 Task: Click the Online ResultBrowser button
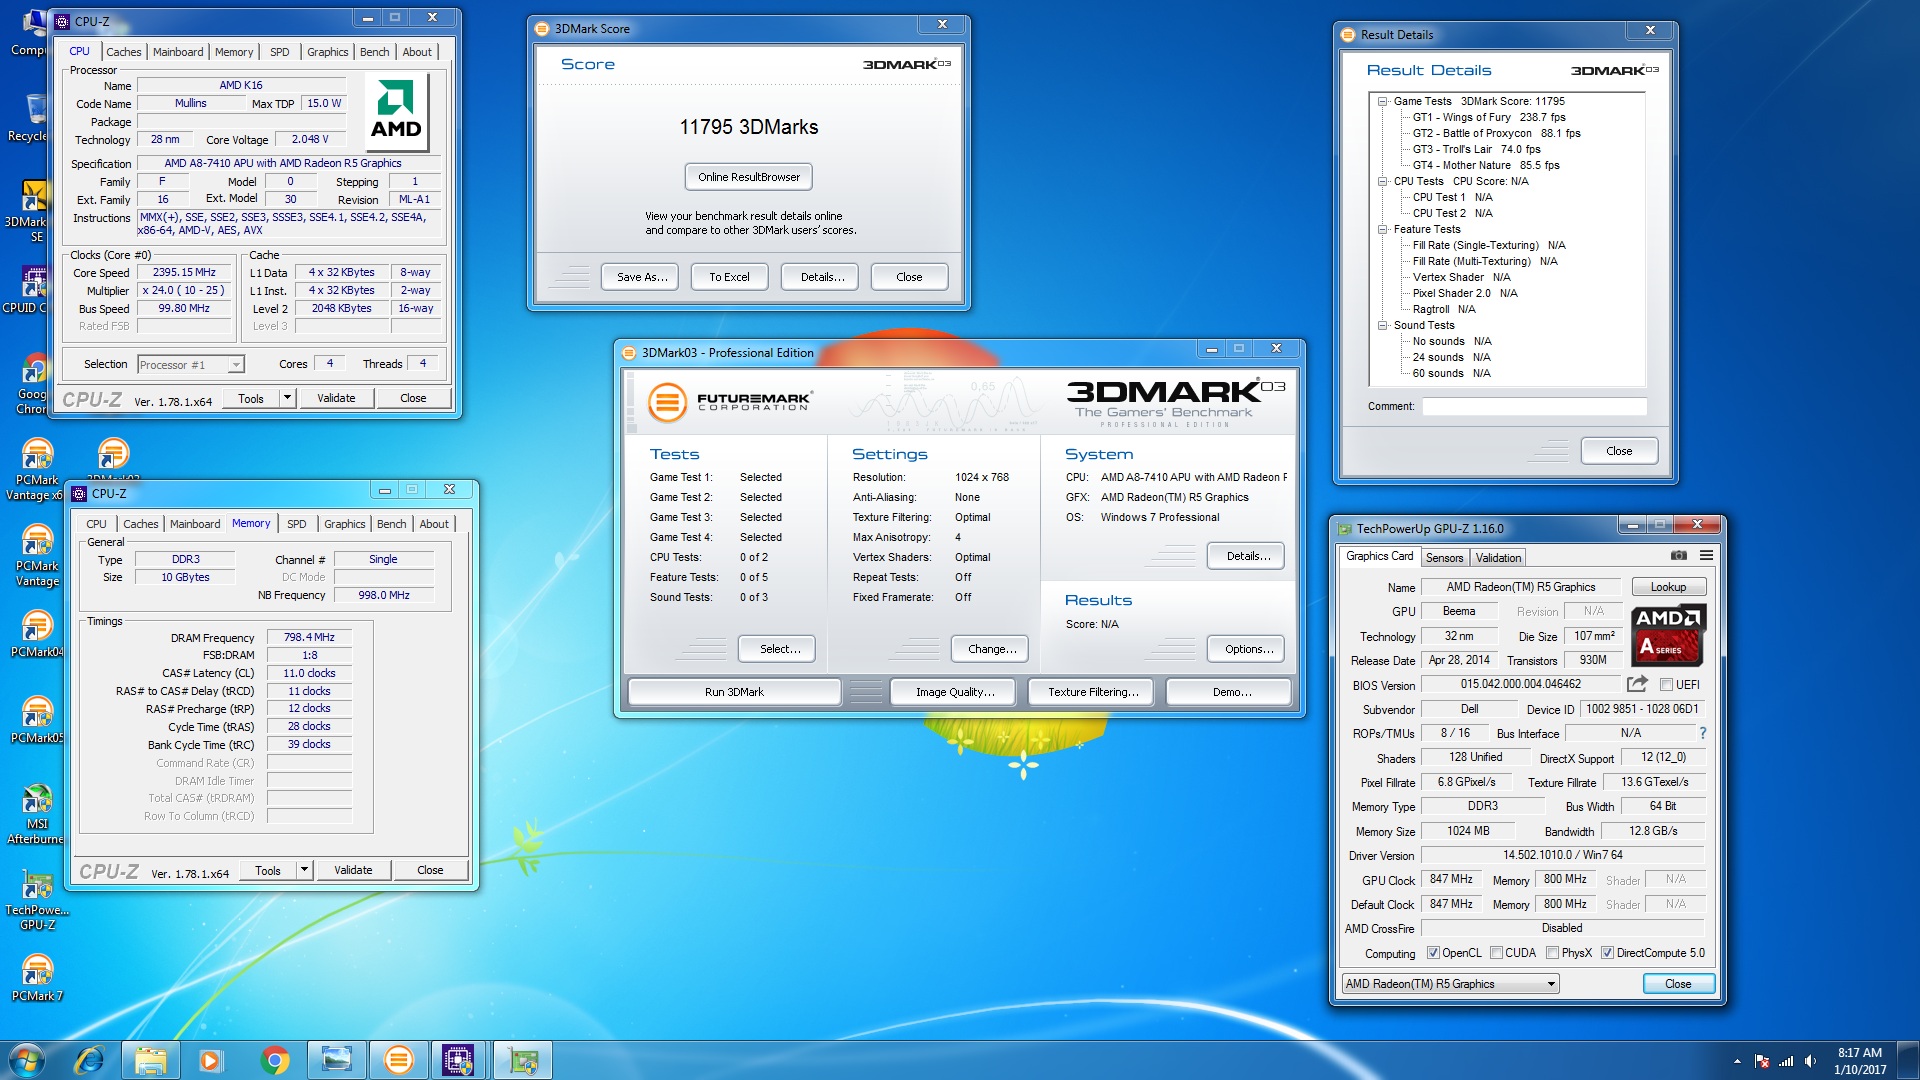click(749, 177)
